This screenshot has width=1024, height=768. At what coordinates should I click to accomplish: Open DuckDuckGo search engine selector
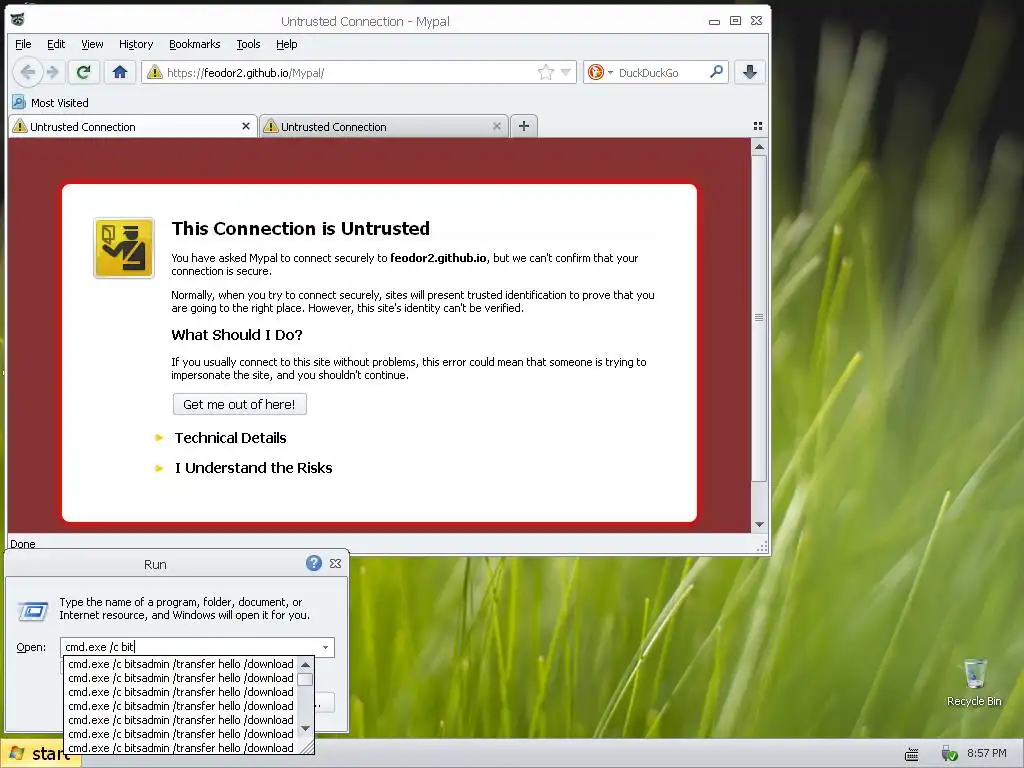(x=600, y=72)
